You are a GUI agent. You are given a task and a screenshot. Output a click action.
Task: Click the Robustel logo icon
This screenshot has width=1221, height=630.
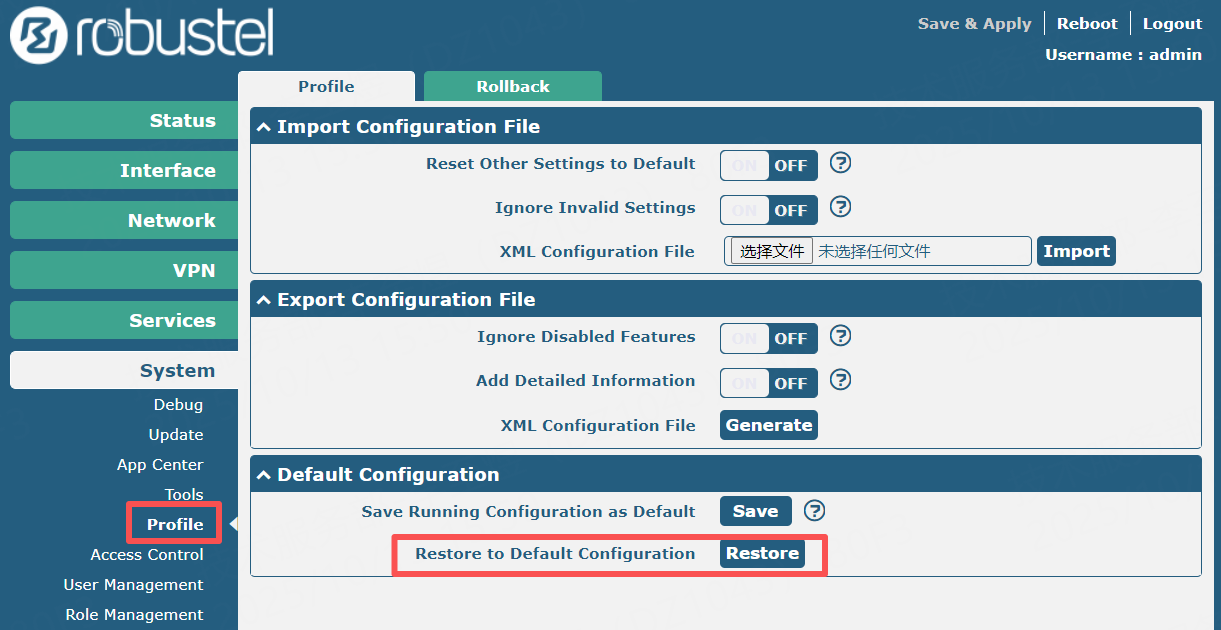pyautogui.click(x=36, y=38)
